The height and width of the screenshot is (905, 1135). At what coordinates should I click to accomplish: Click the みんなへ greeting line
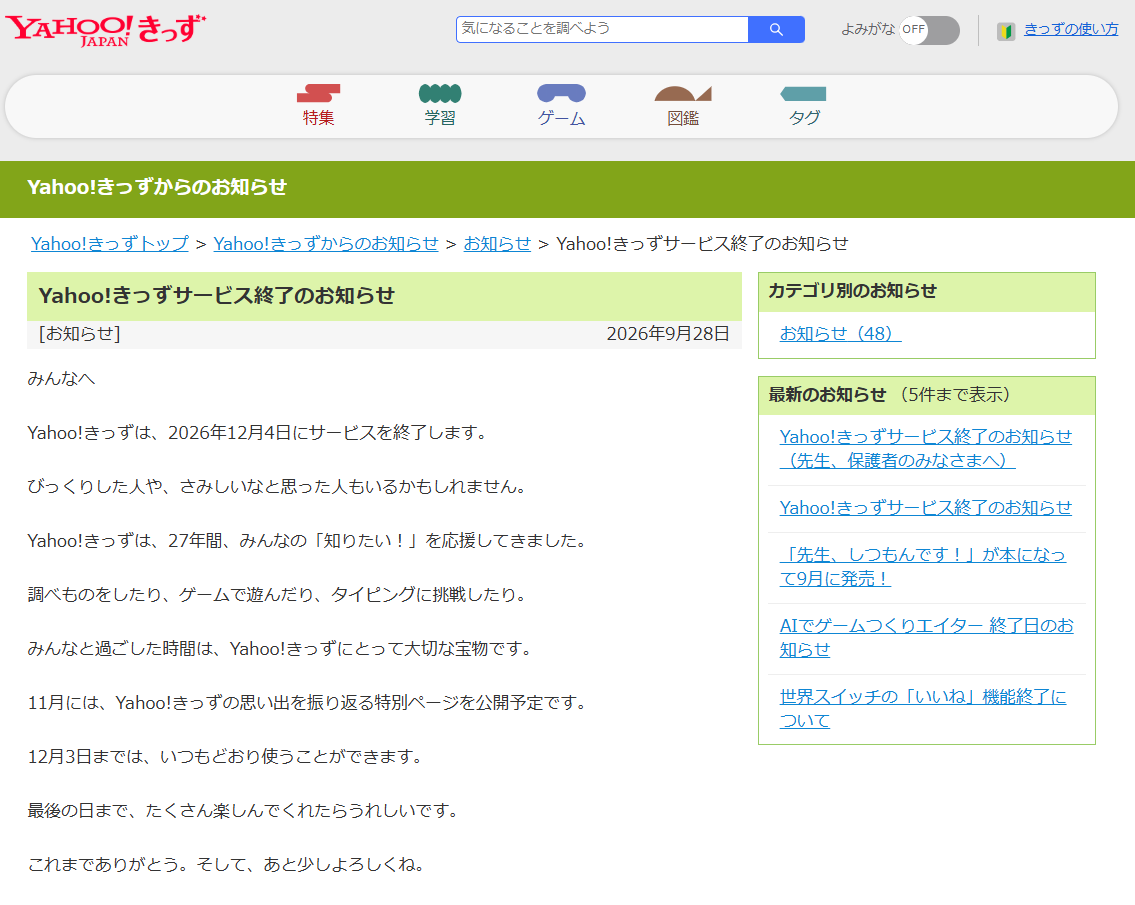tap(62, 379)
